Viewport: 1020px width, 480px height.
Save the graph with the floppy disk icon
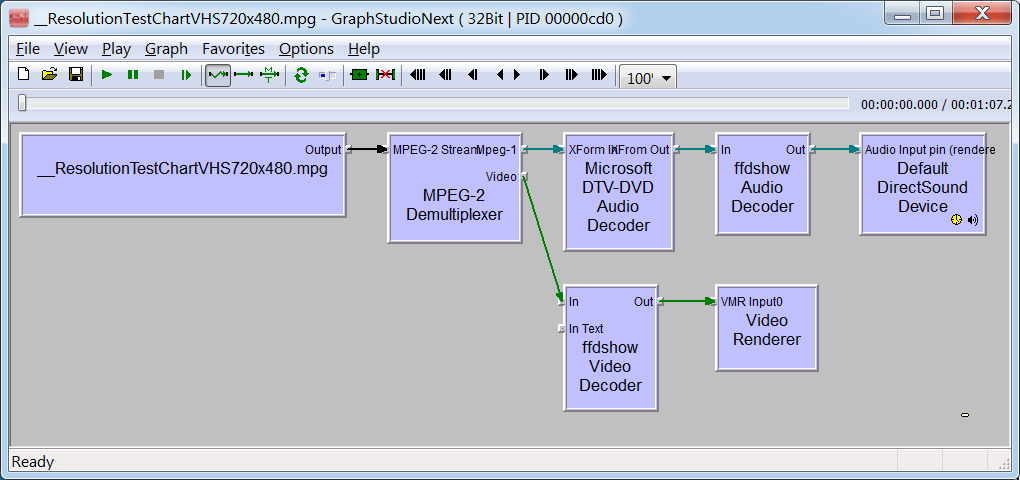click(x=76, y=75)
